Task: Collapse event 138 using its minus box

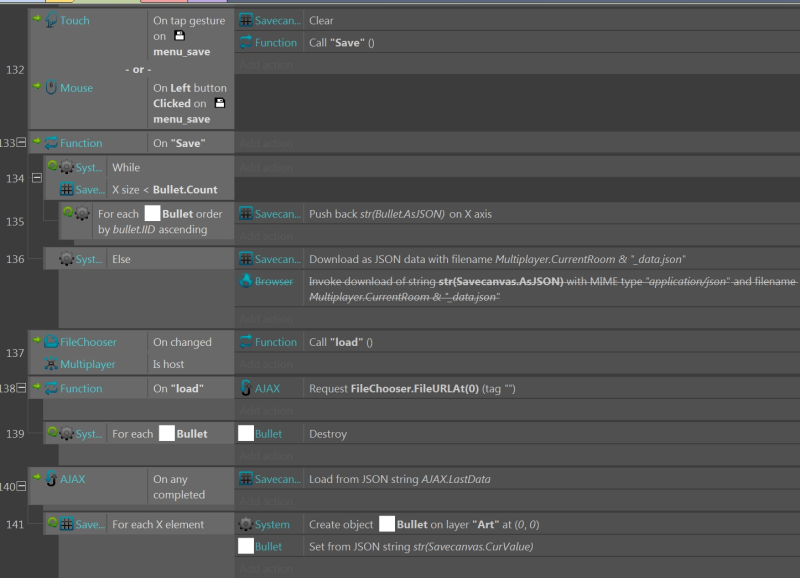Action: tap(21, 388)
